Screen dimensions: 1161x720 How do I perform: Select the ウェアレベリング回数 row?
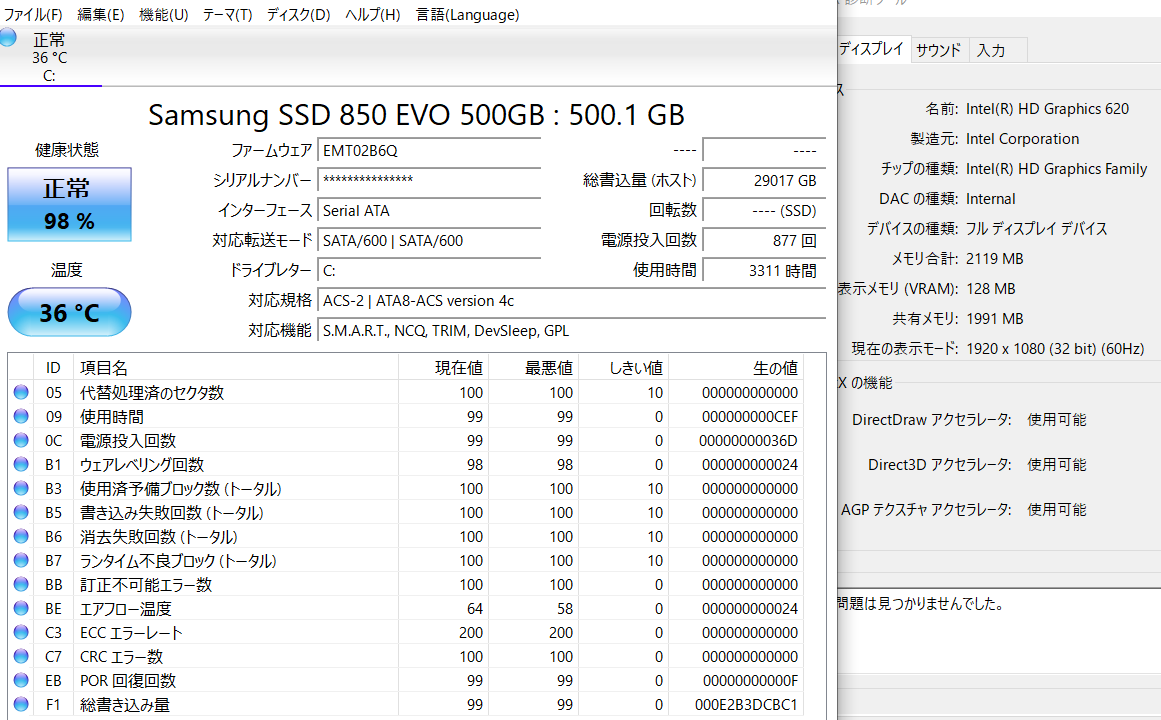pyautogui.click(x=406, y=464)
